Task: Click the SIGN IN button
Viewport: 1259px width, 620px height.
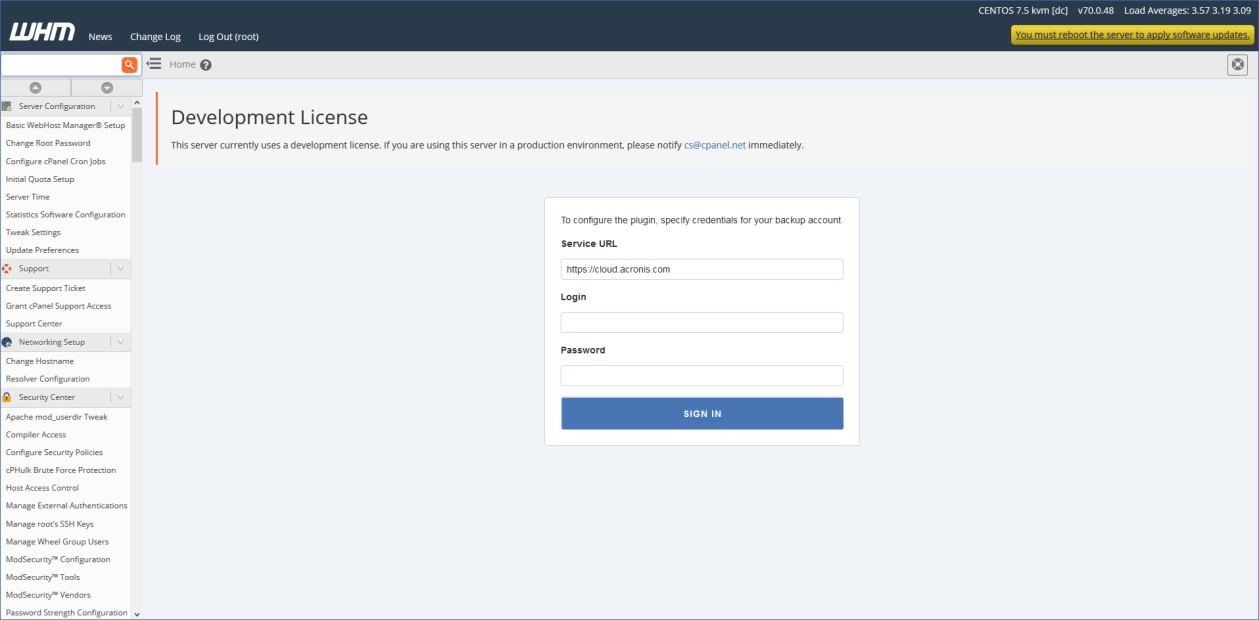Action: [702, 413]
